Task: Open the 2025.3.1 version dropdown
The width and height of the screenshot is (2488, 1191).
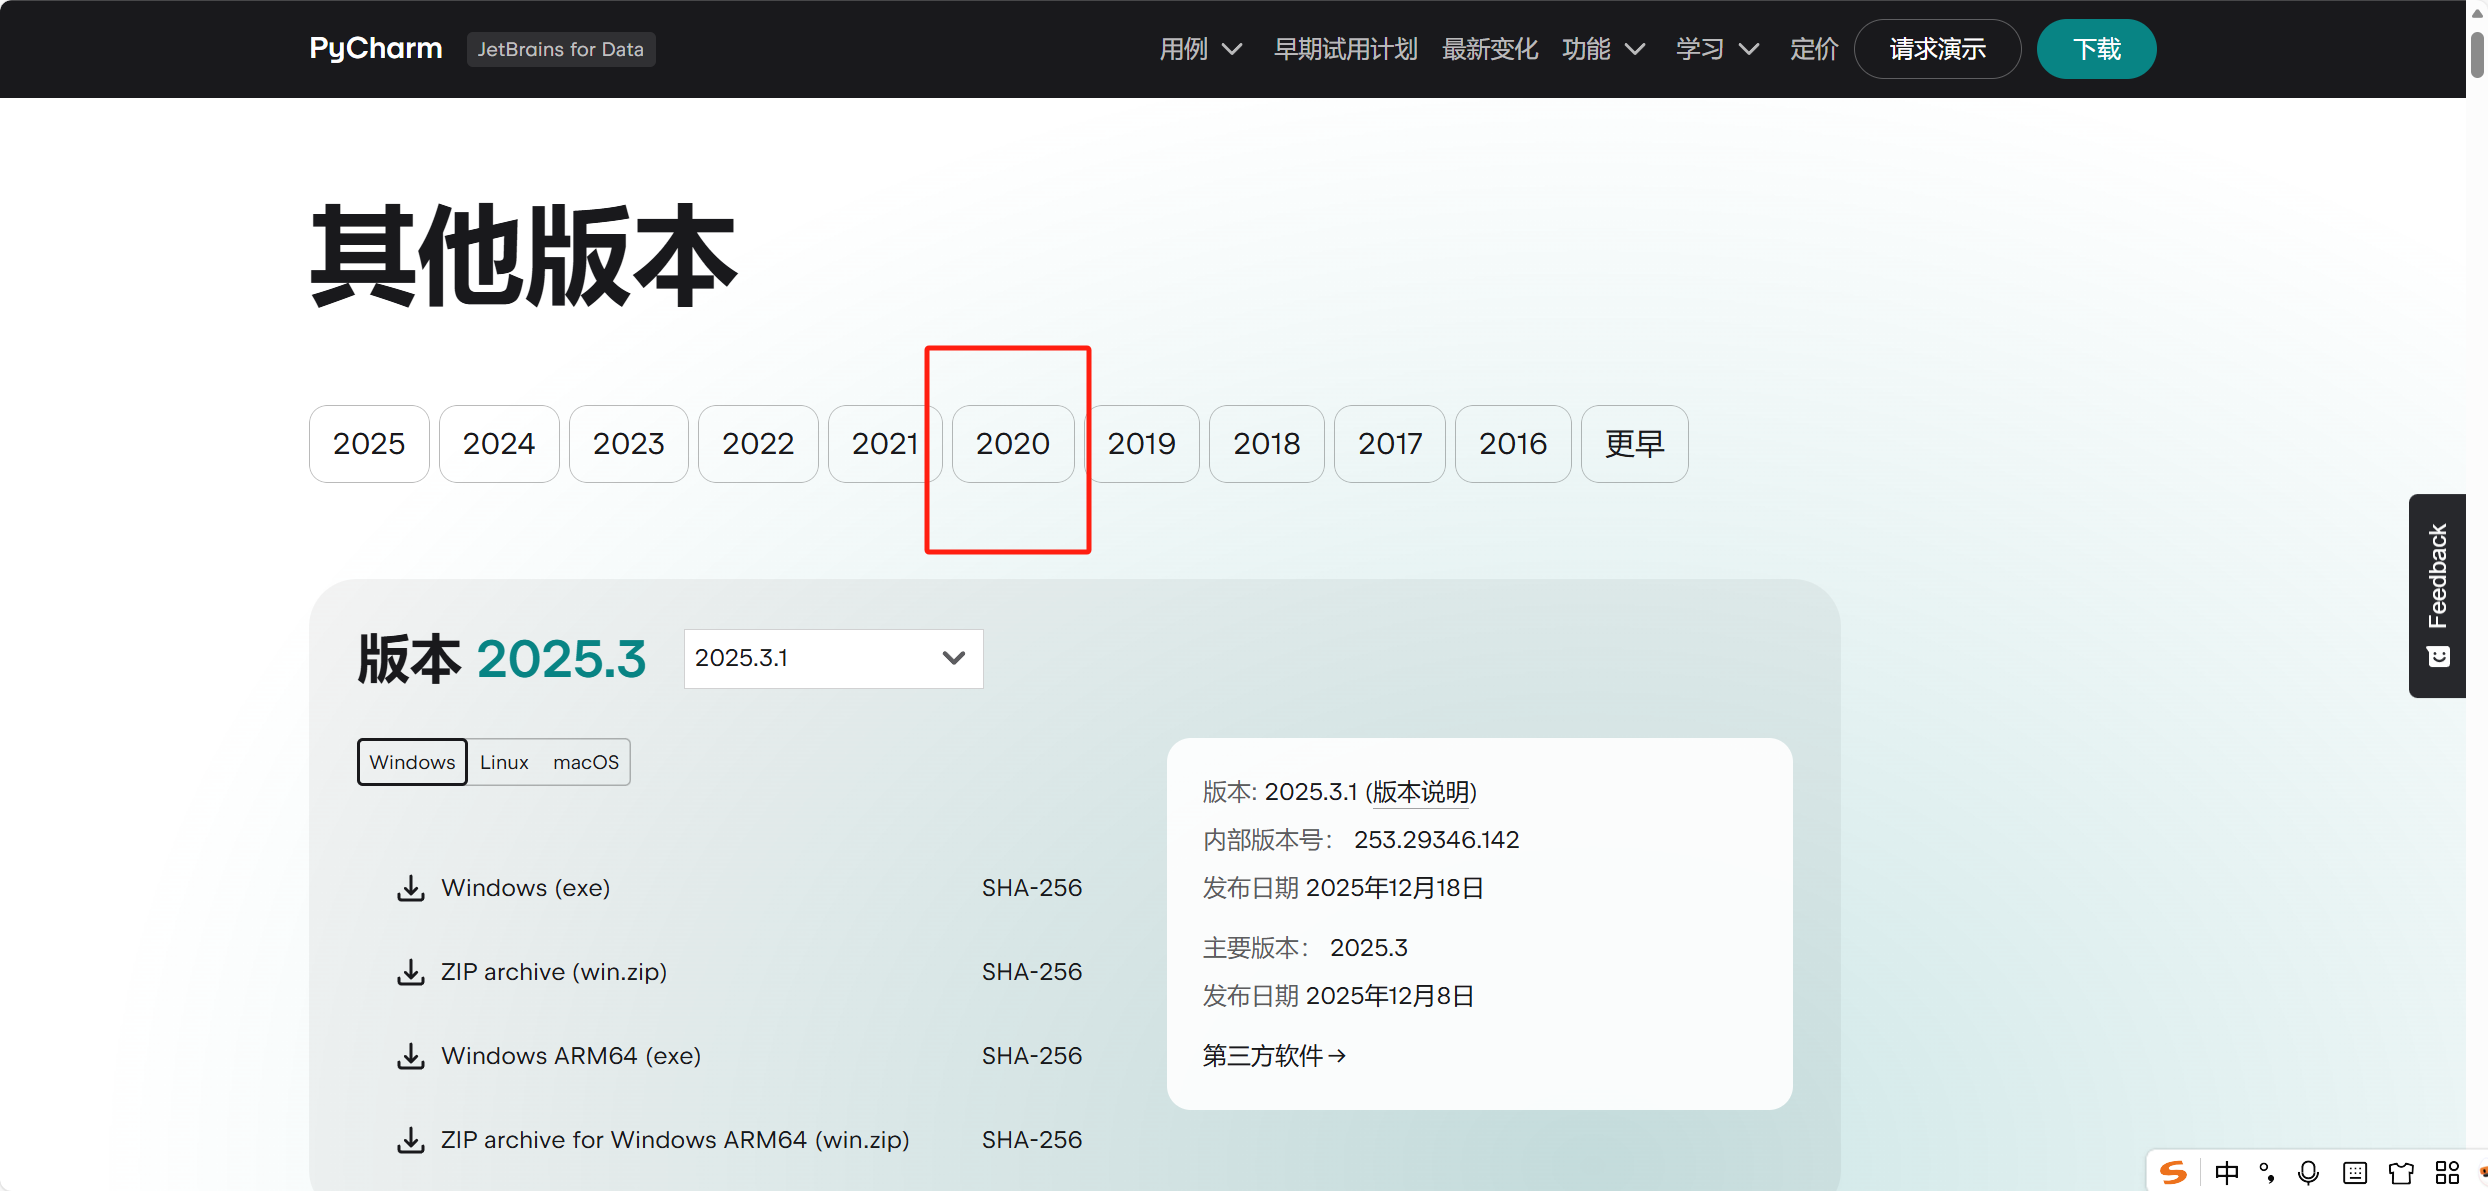Action: click(832, 658)
